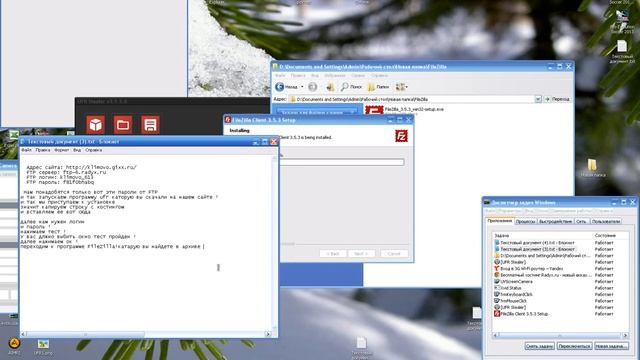This screenshot has height=360, width=640.
Task: Open Правка menu in Notepad
Action: 43,150
